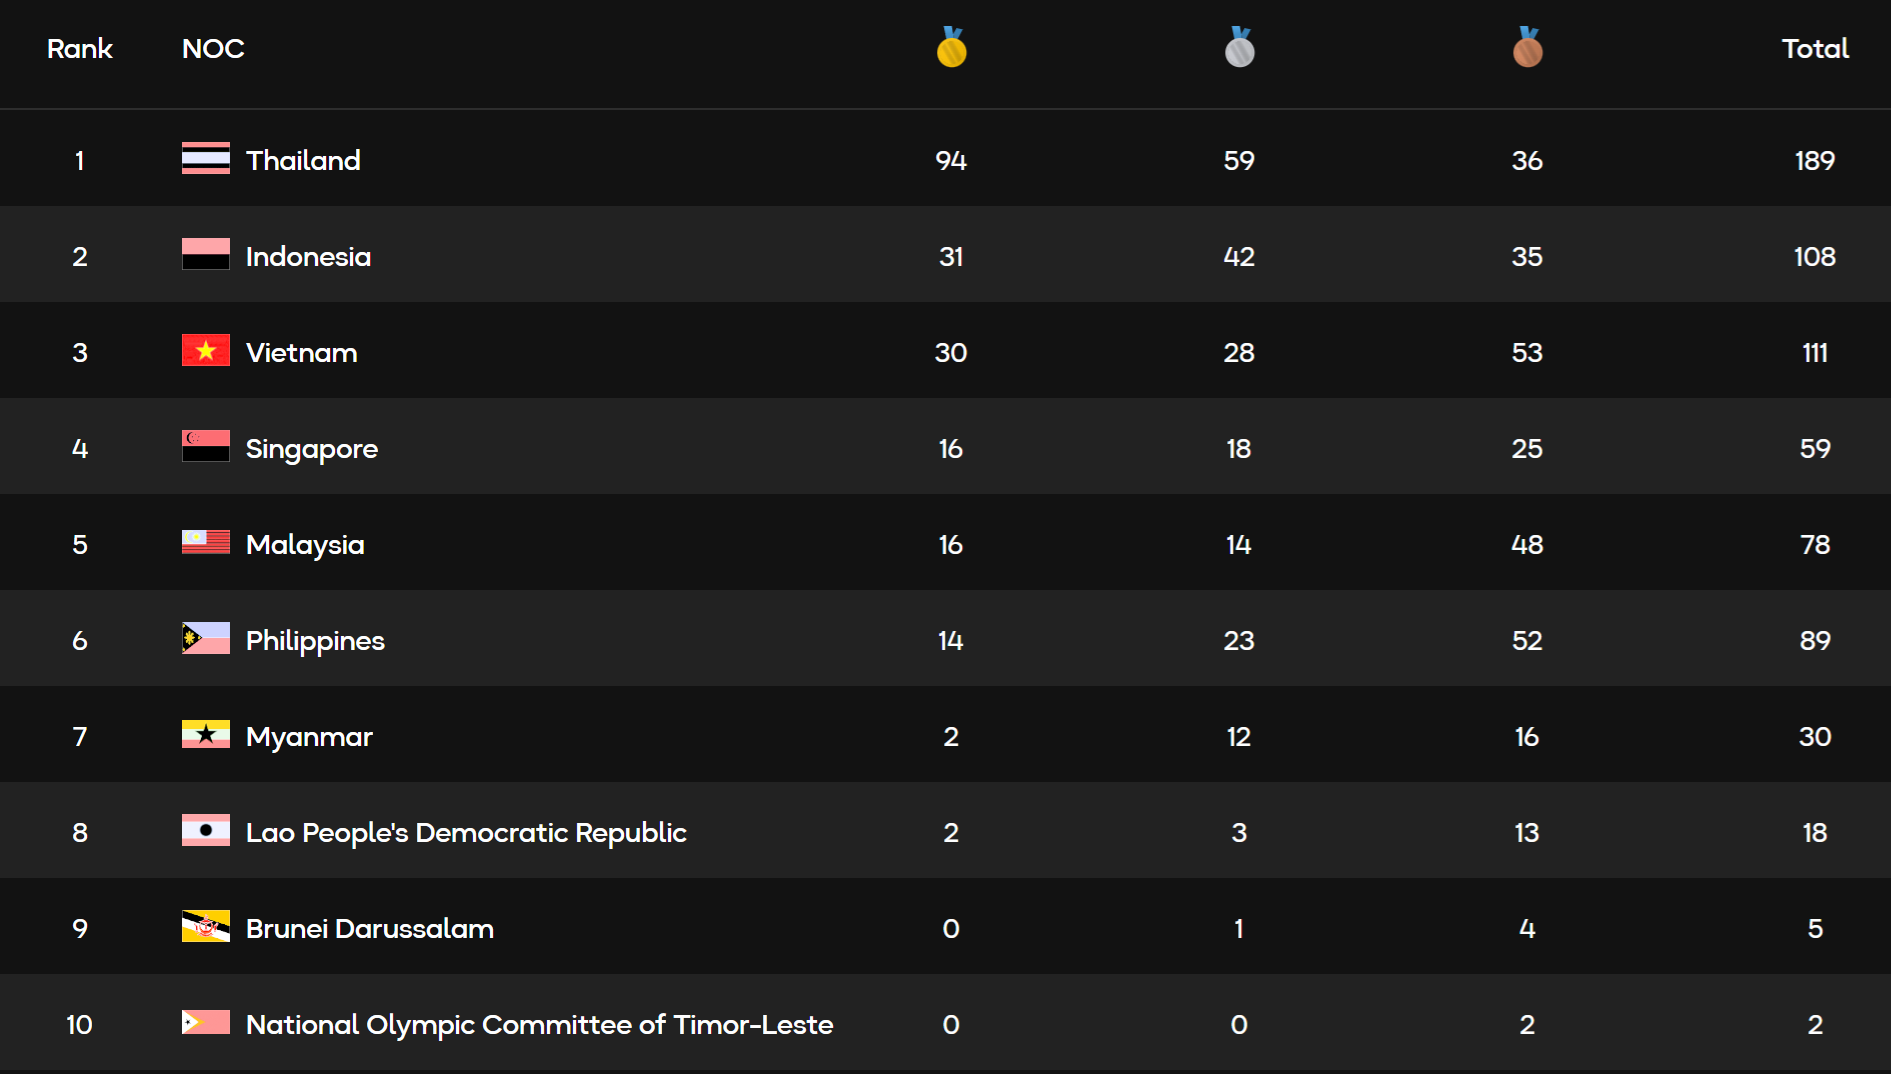Screen dimensions: 1891x1074
Task: Click the Philippines flag icon
Action: tap(205, 639)
